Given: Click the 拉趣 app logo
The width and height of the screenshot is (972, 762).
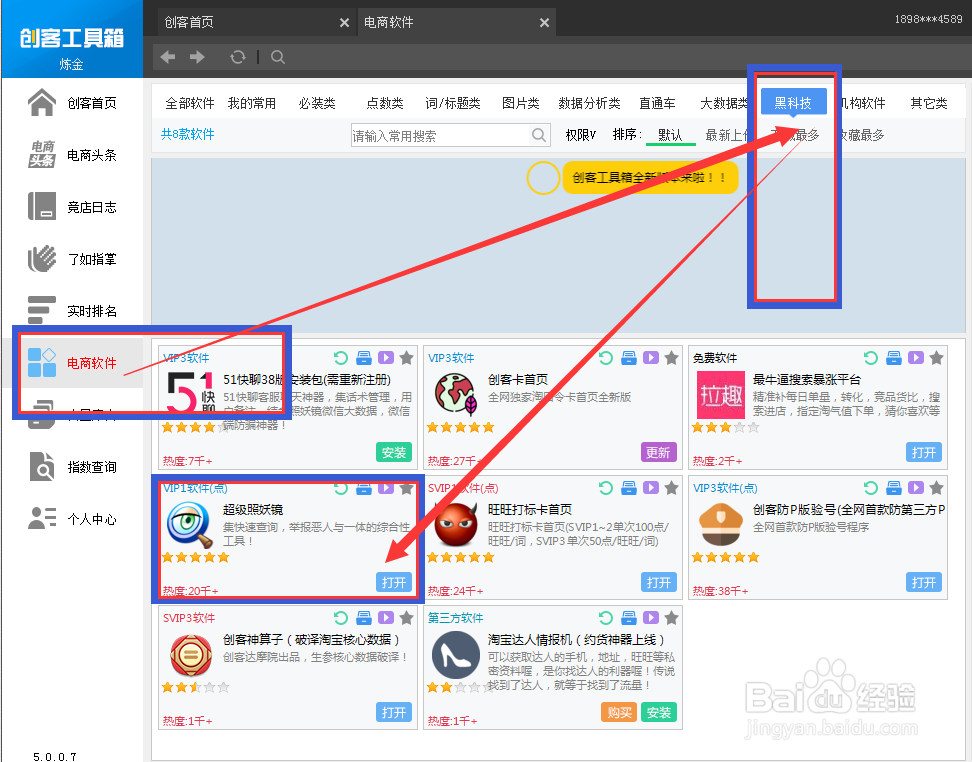Looking at the screenshot, I should pyautogui.click(x=720, y=394).
